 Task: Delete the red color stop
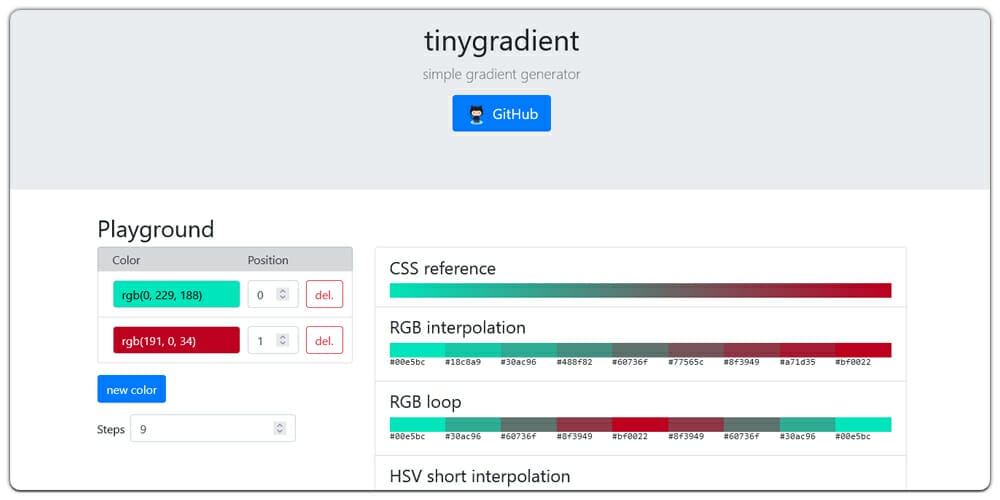[x=324, y=340]
